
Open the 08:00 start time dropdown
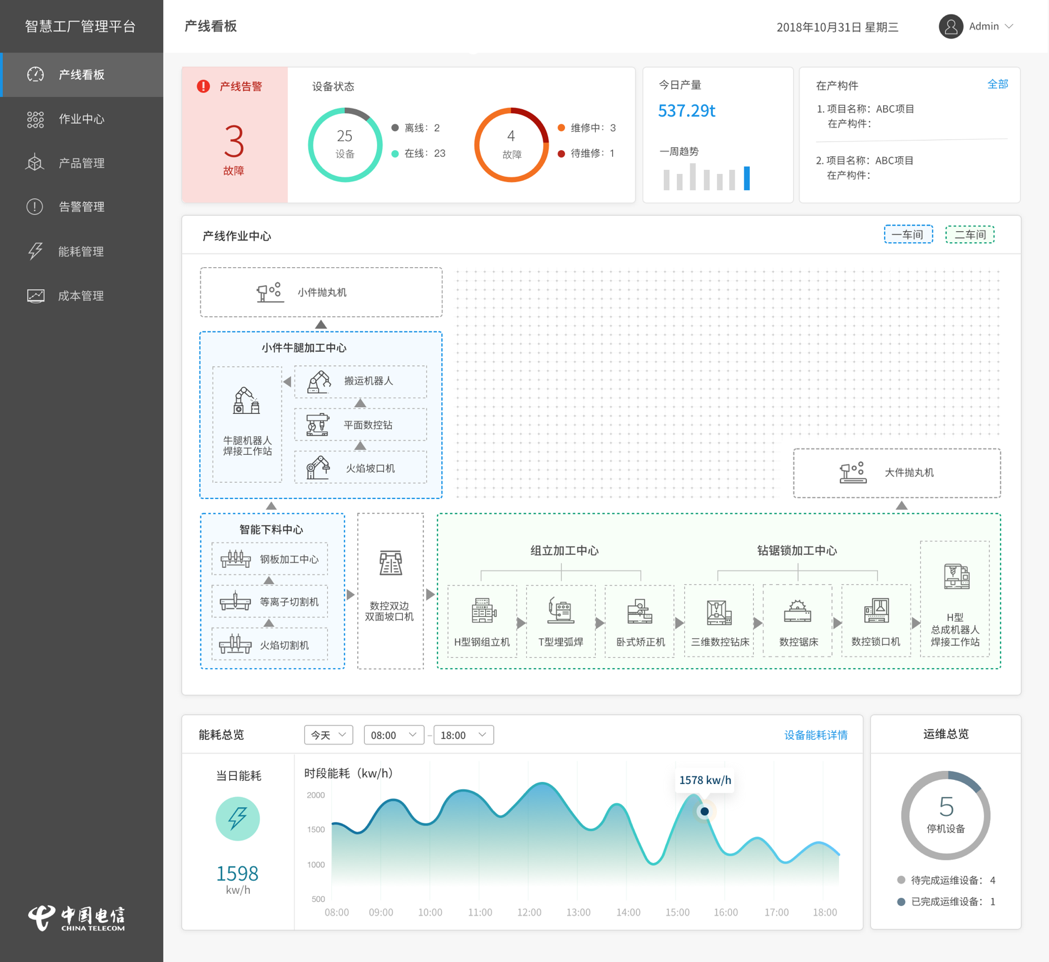coord(393,735)
